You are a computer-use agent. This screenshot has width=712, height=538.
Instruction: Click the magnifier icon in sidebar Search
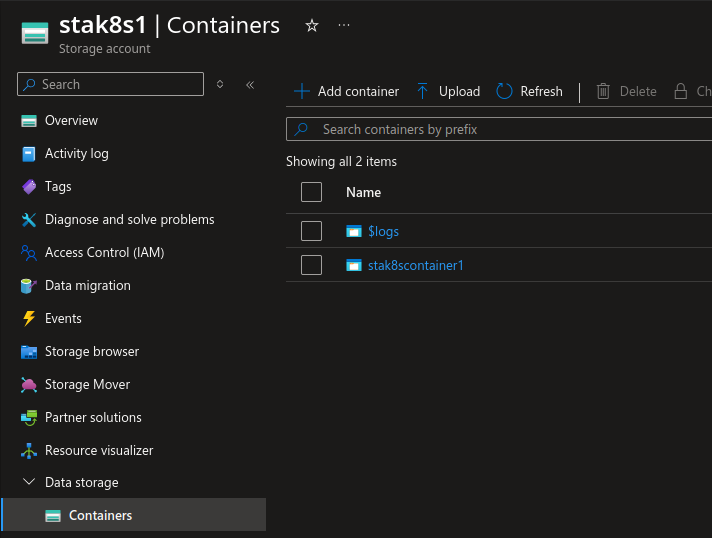30,84
